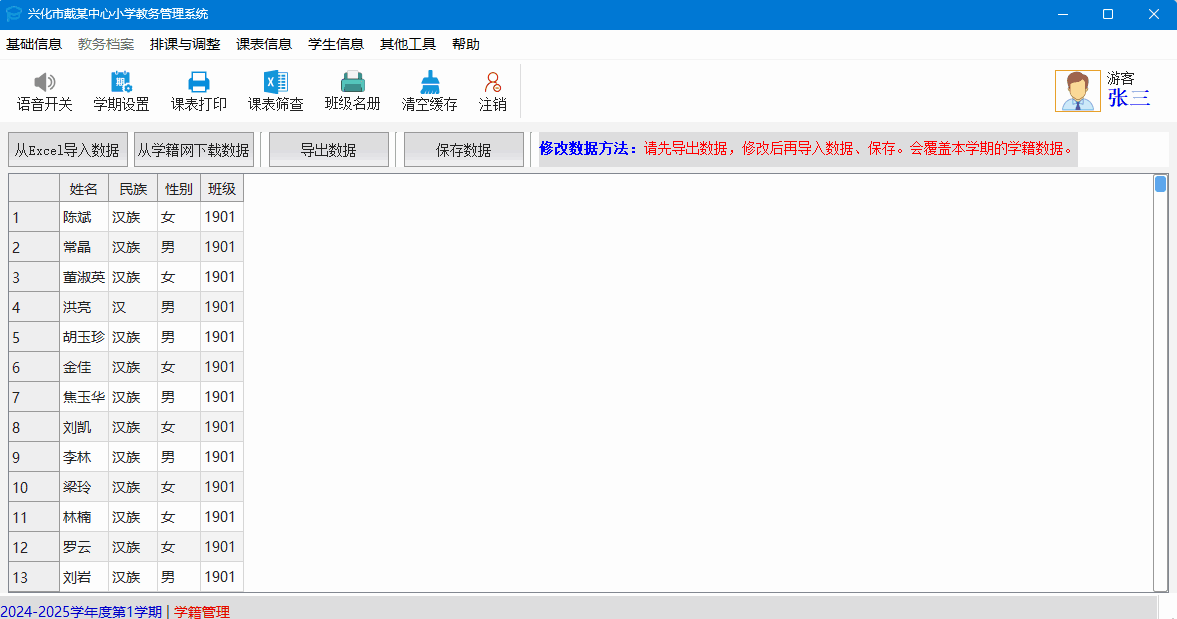Screen dimensions: 1177x619
Task: Select the 姓名 column header
Action: (84, 188)
